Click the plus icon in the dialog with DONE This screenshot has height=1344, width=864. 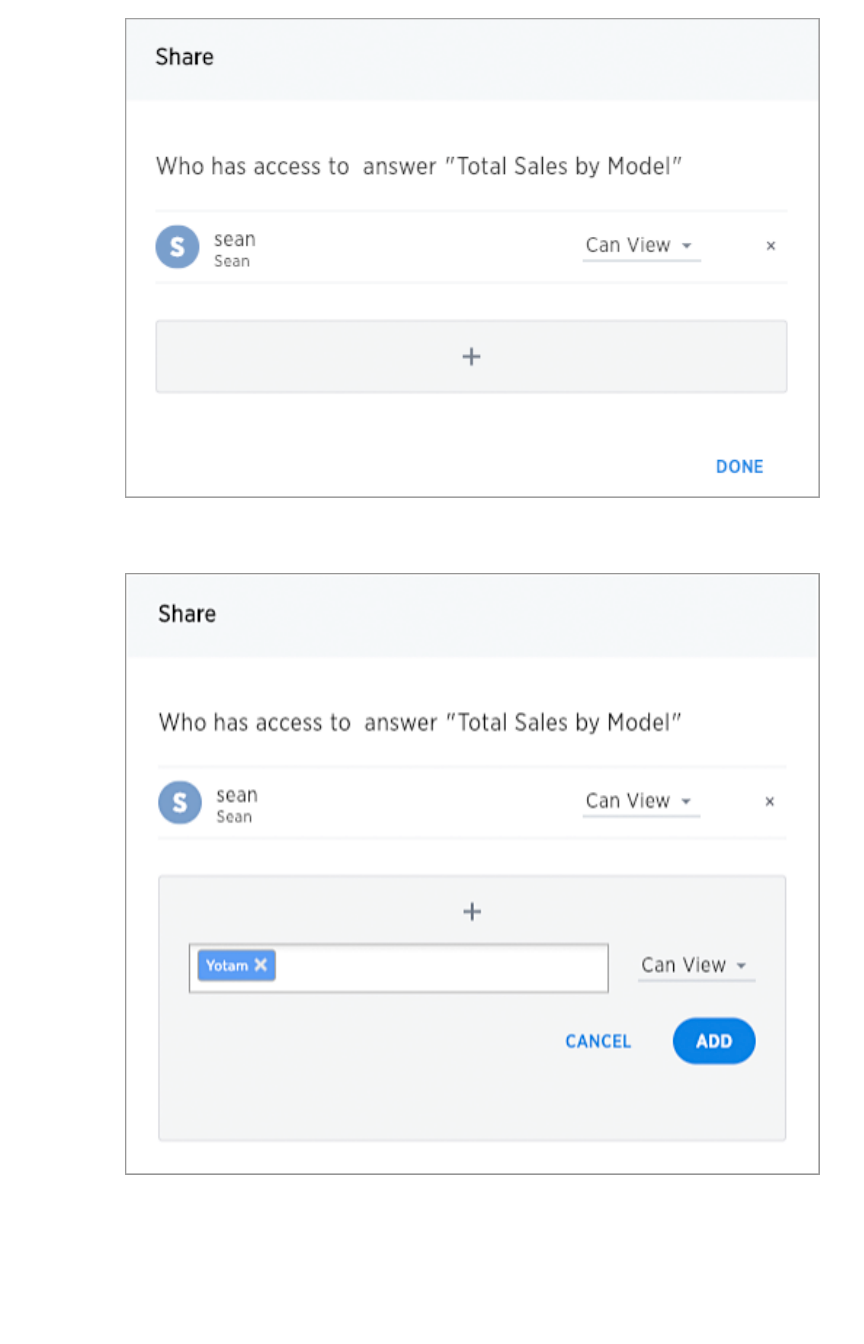pos(471,357)
